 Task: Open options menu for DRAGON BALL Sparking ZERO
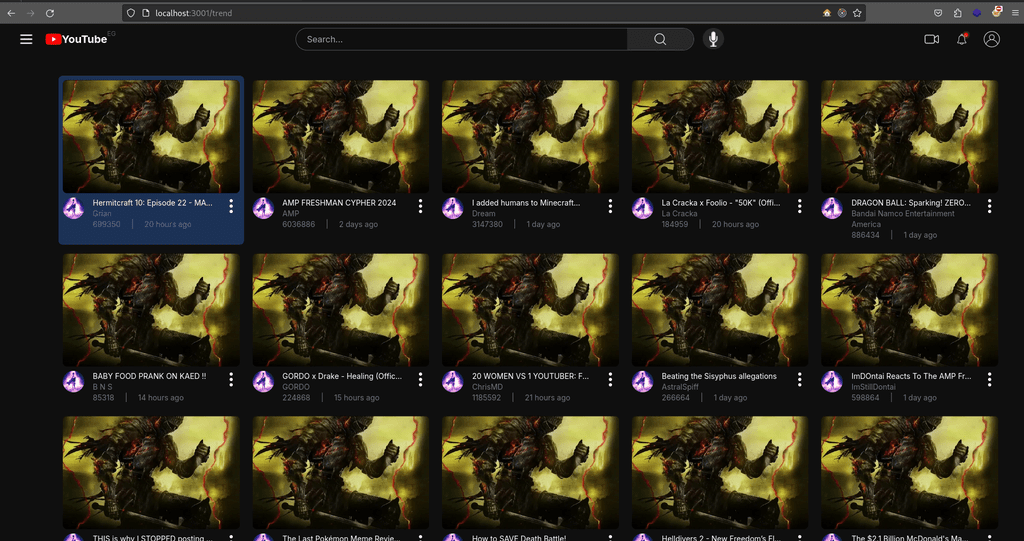989,206
